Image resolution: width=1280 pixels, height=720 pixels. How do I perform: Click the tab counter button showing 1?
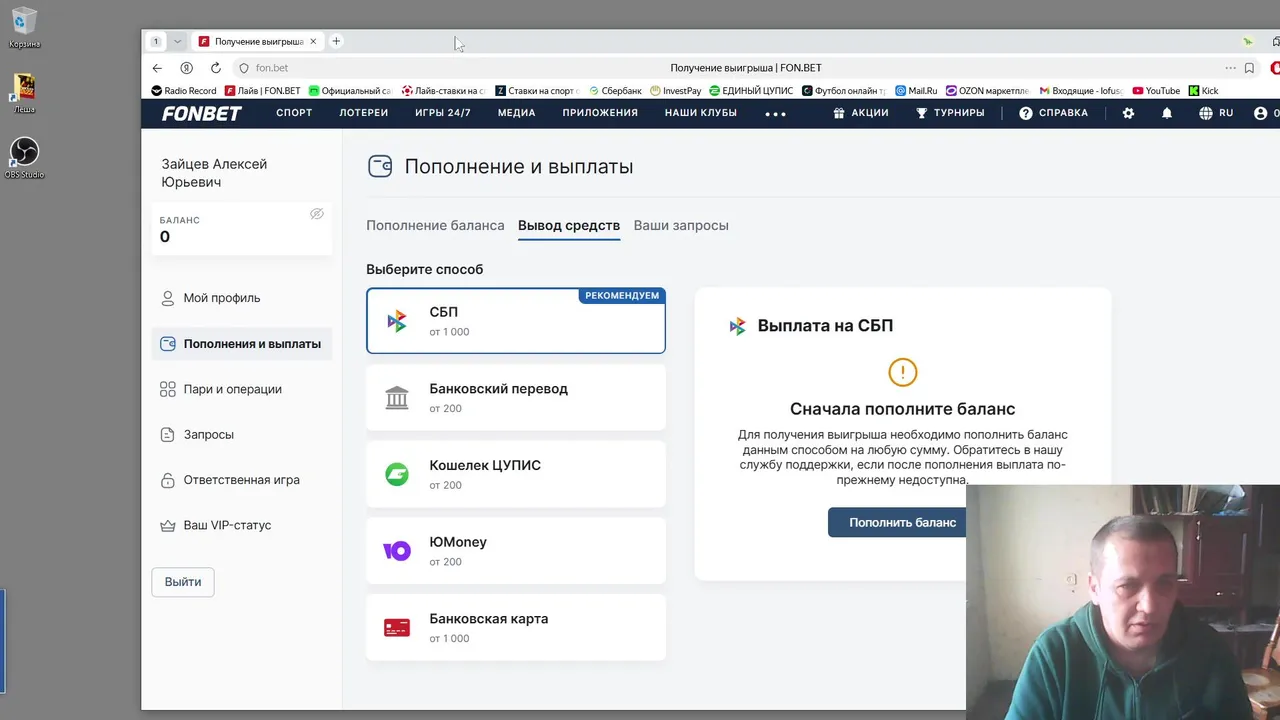(x=156, y=41)
